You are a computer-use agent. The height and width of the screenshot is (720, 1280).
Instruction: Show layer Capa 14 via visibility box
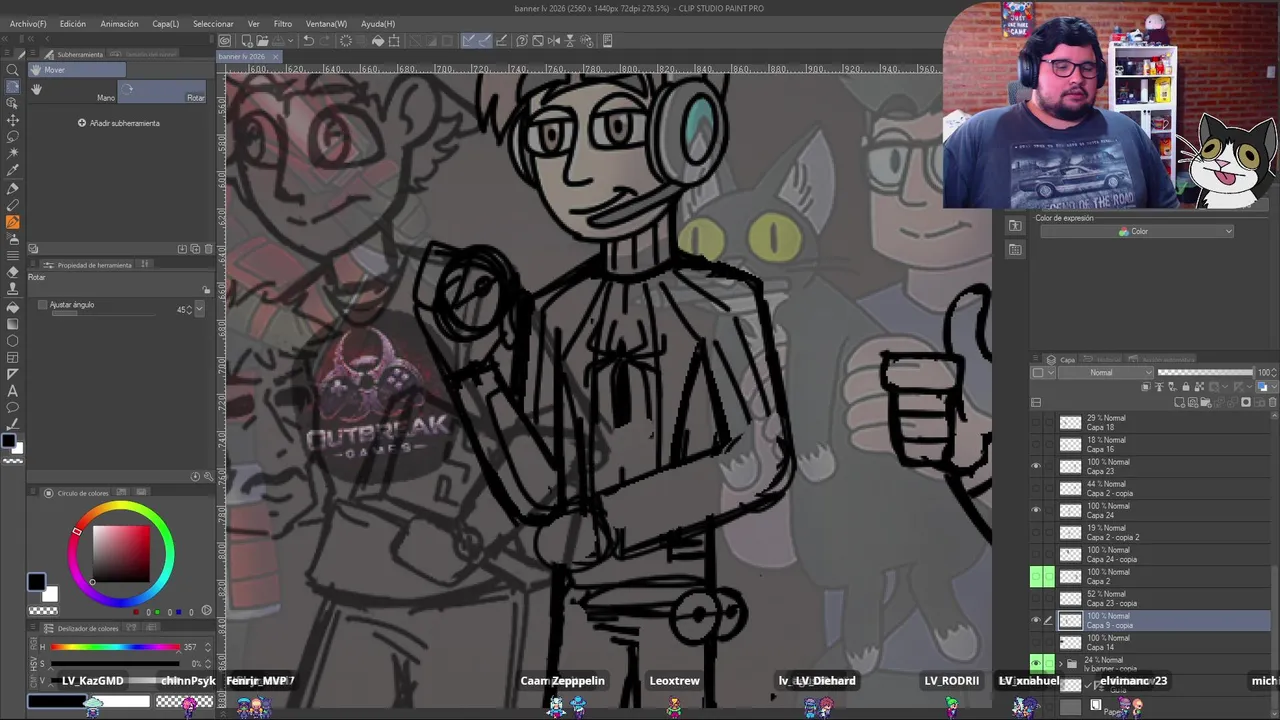1036,643
